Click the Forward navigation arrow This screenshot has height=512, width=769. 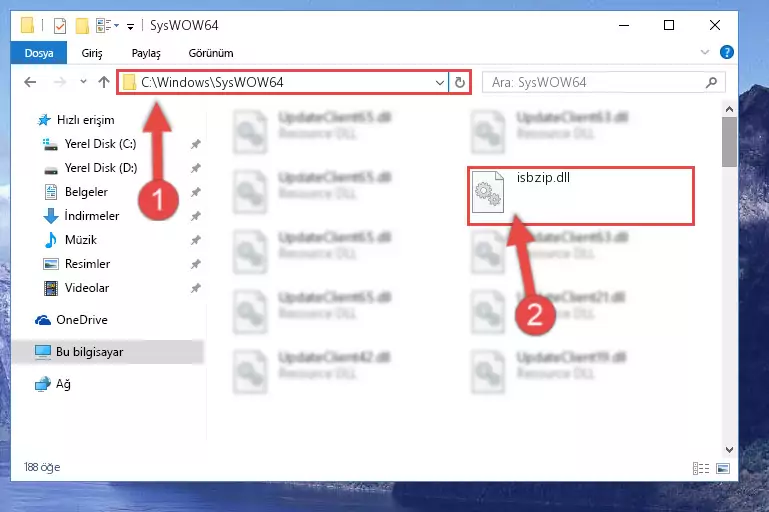(59, 82)
